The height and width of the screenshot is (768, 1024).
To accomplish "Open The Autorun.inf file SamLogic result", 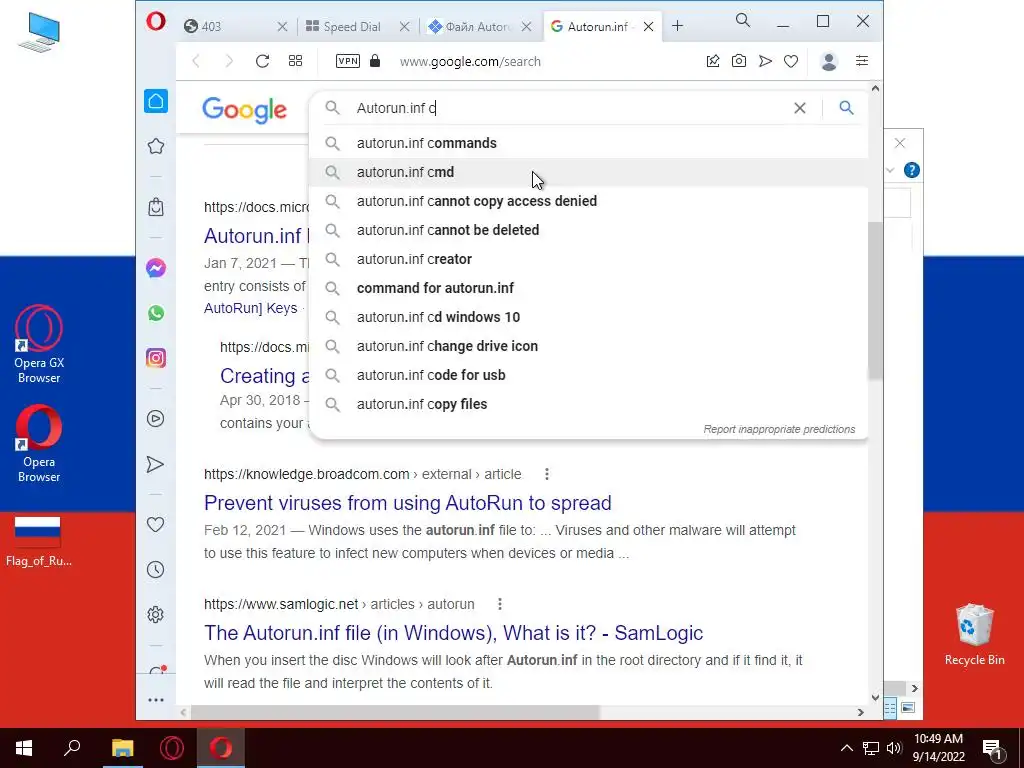I will pos(453,633).
